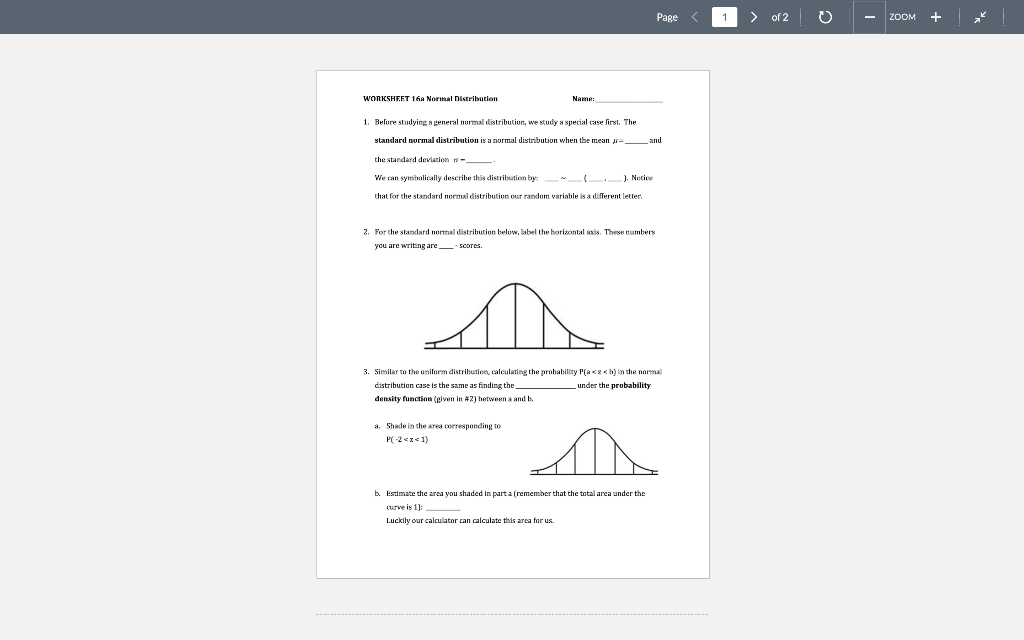Click the blank line after 'curve is 1):'
1024x640 pixels.
[445, 506]
